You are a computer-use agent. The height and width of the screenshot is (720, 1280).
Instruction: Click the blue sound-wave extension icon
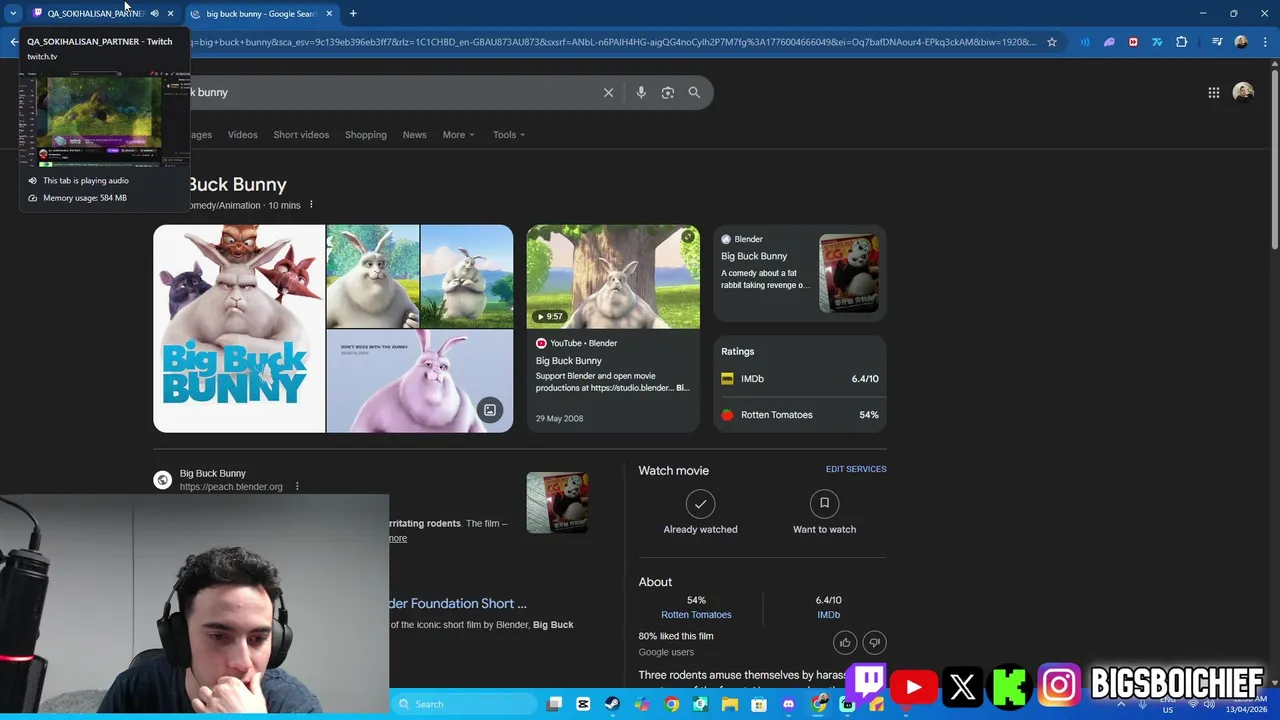pos(1085,42)
